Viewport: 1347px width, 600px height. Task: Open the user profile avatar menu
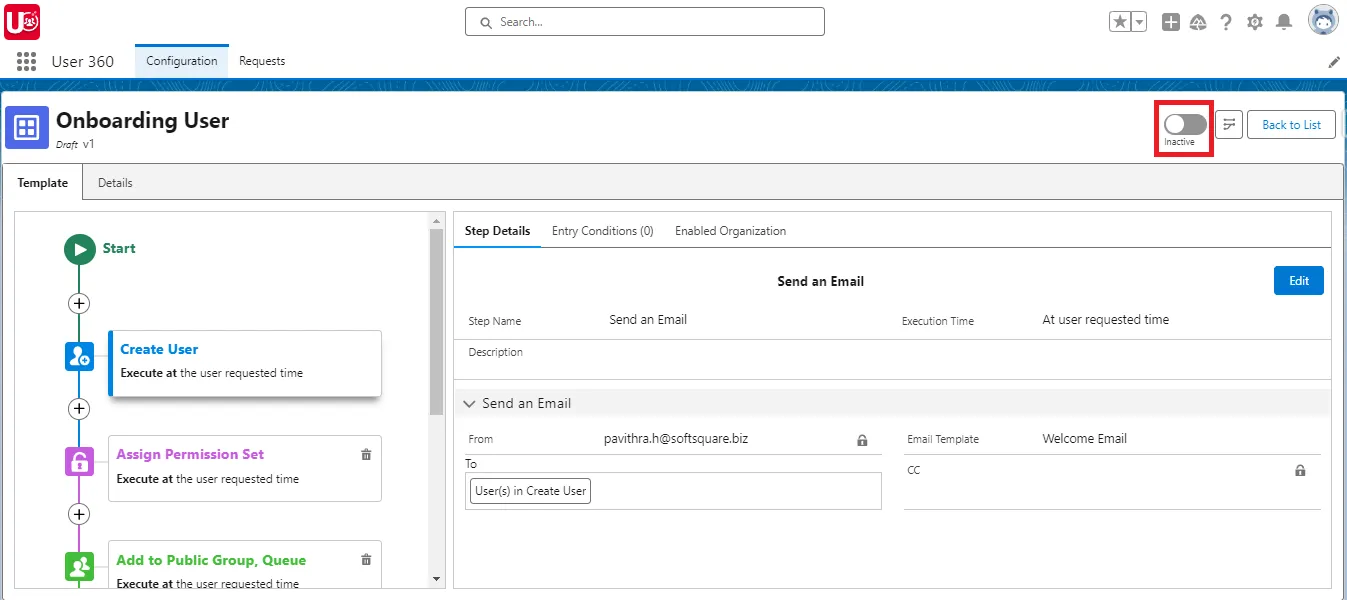(1322, 19)
